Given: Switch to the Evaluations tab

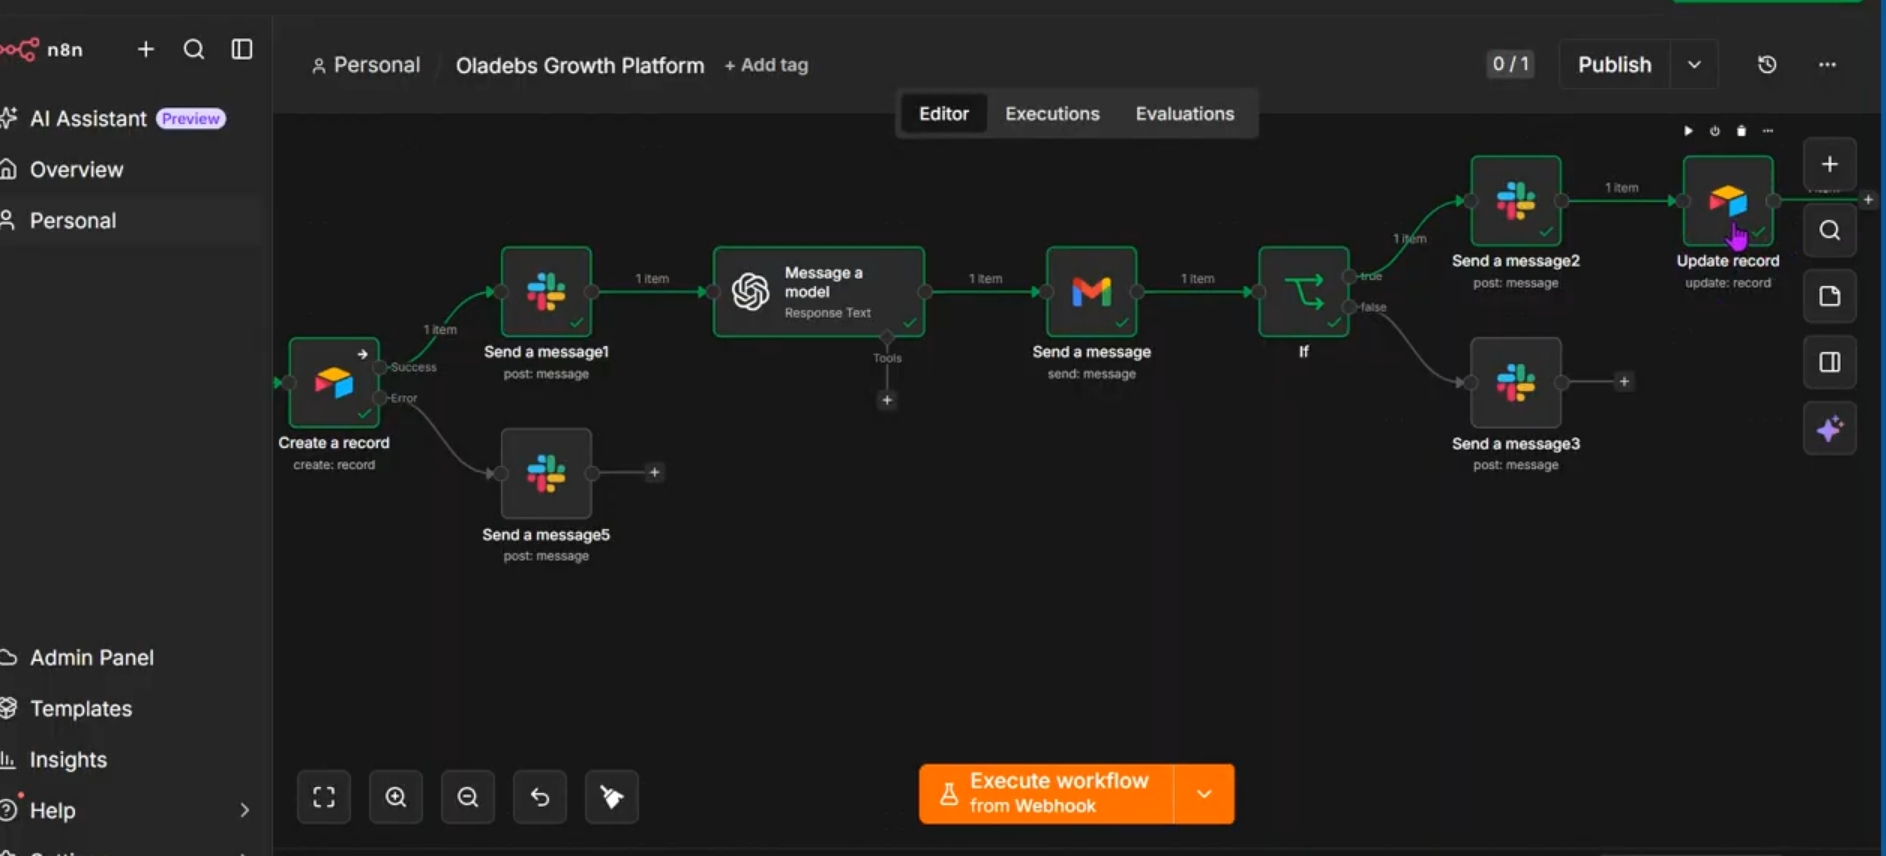Looking at the screenshot, I should 1184,113.
